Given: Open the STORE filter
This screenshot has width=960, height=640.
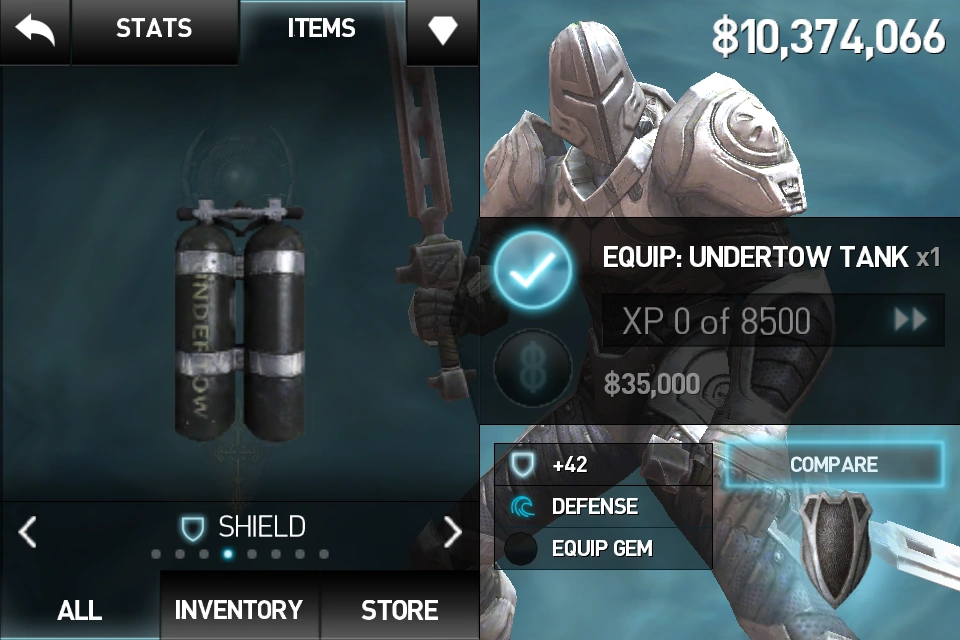Looking at the screenshot, I should (x=399, y=609).
